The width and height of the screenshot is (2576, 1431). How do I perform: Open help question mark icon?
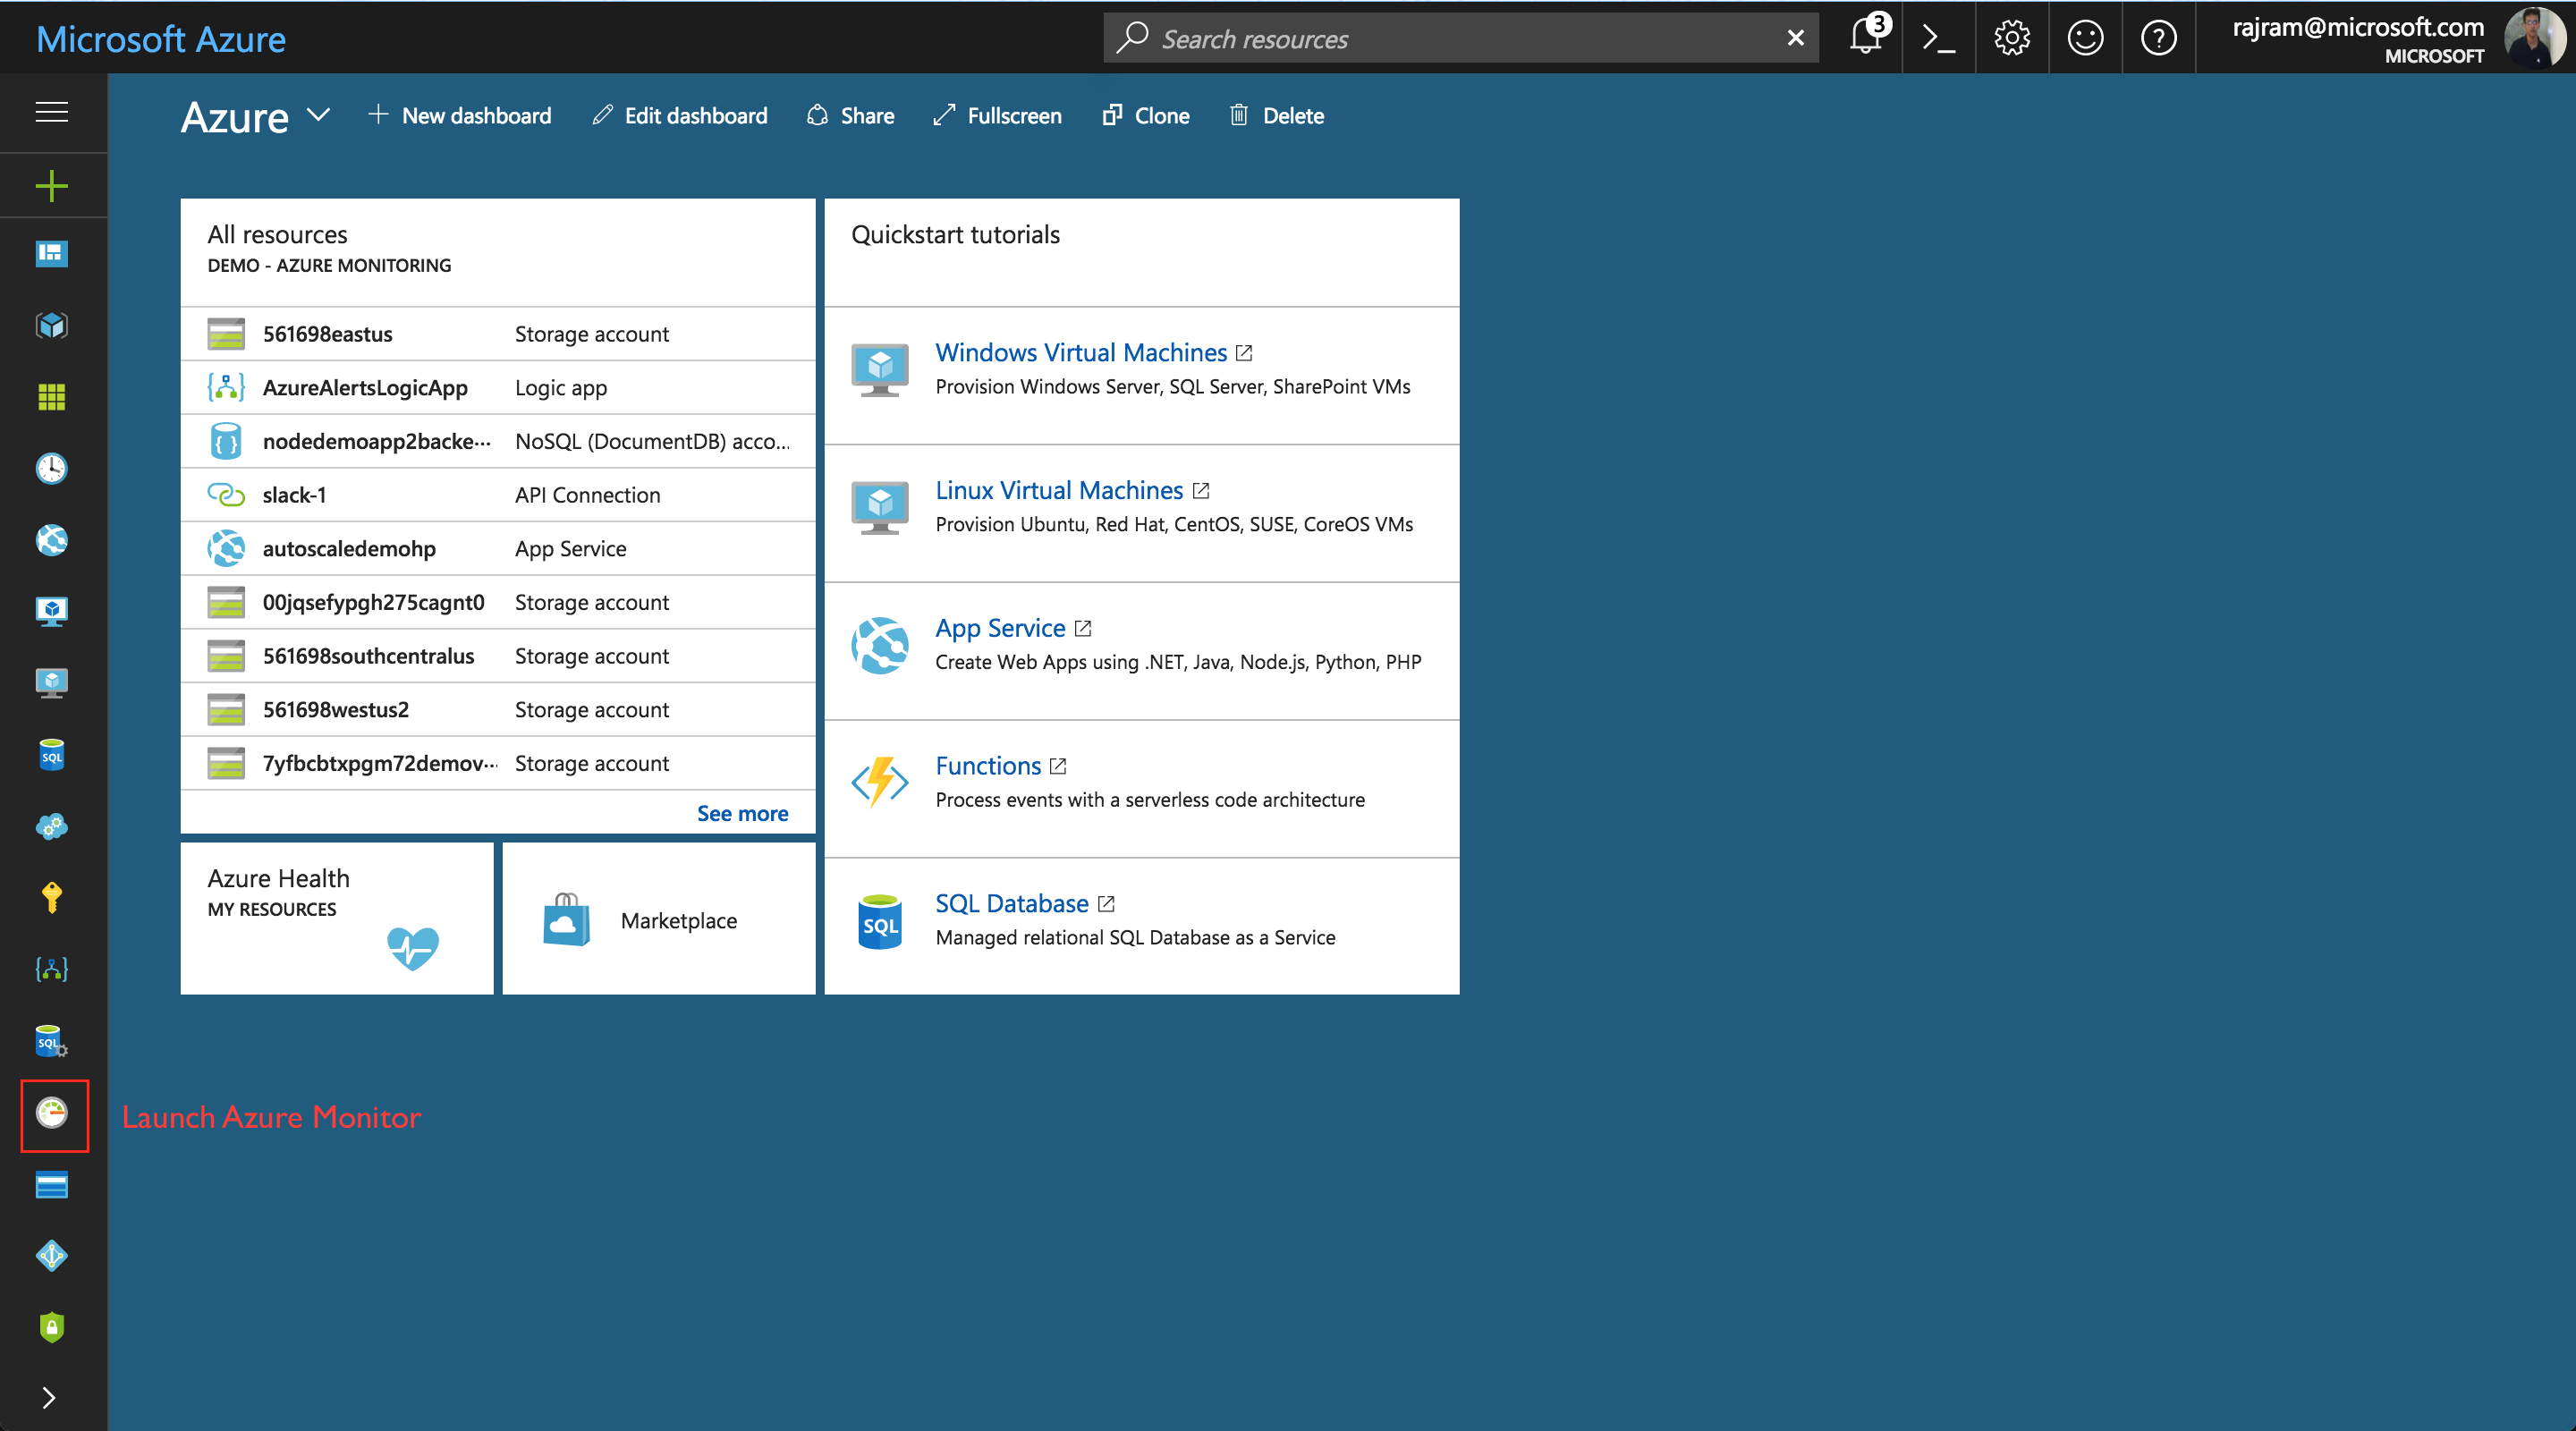pyautogui.click(x=2158, y=38)
